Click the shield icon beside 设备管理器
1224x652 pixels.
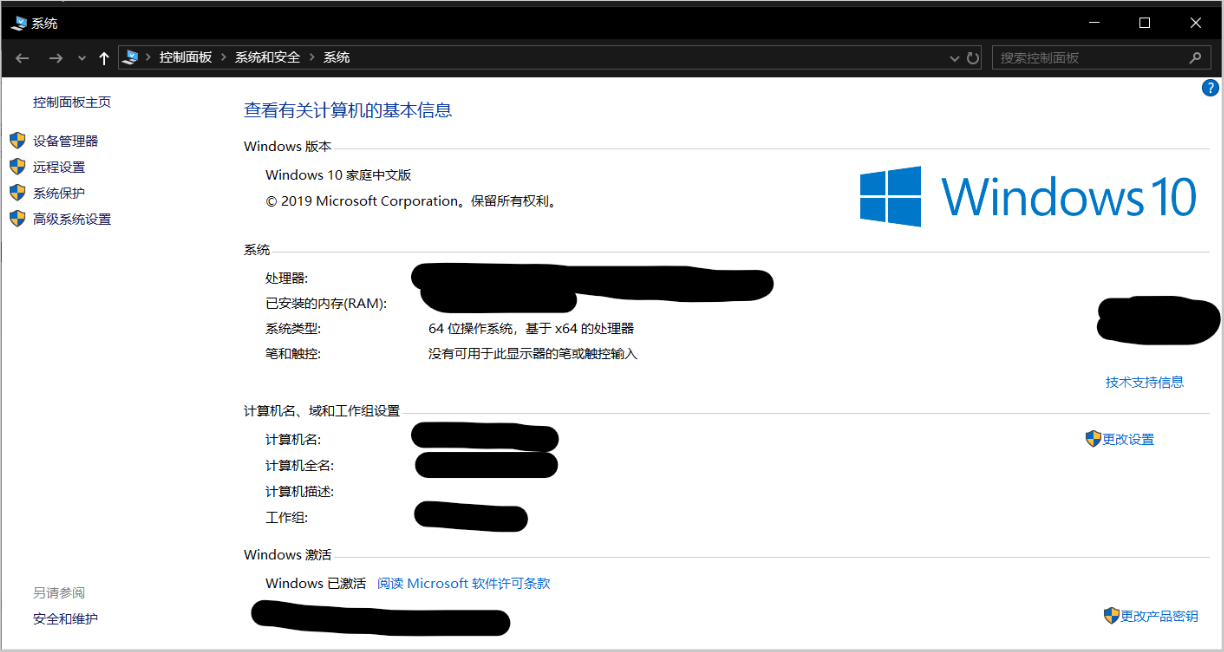[x=17, y=140]
